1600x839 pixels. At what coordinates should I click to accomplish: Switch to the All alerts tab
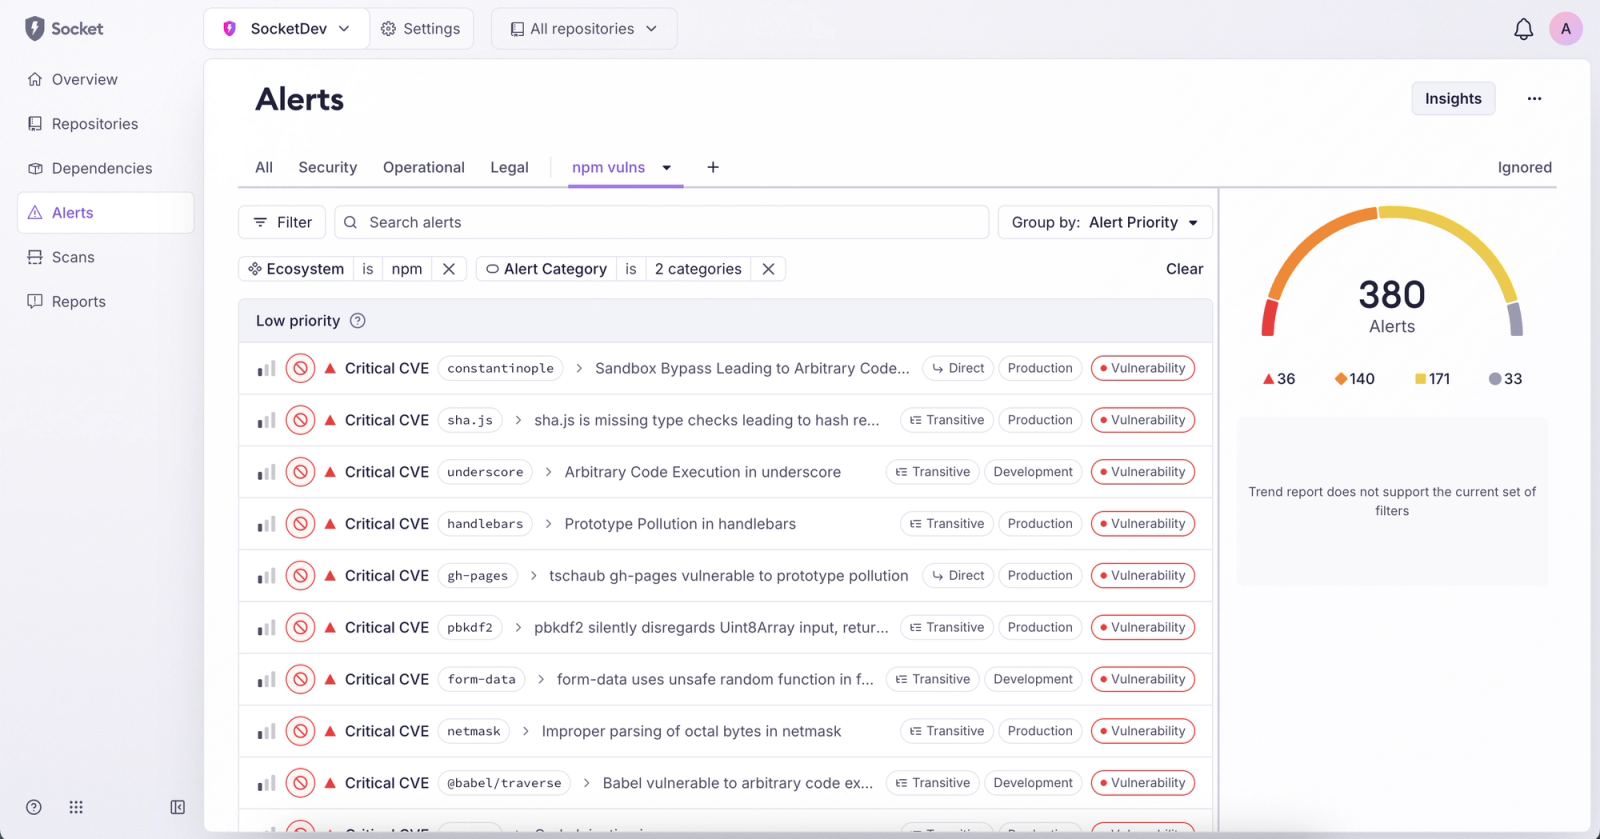(x=264, y=167)
